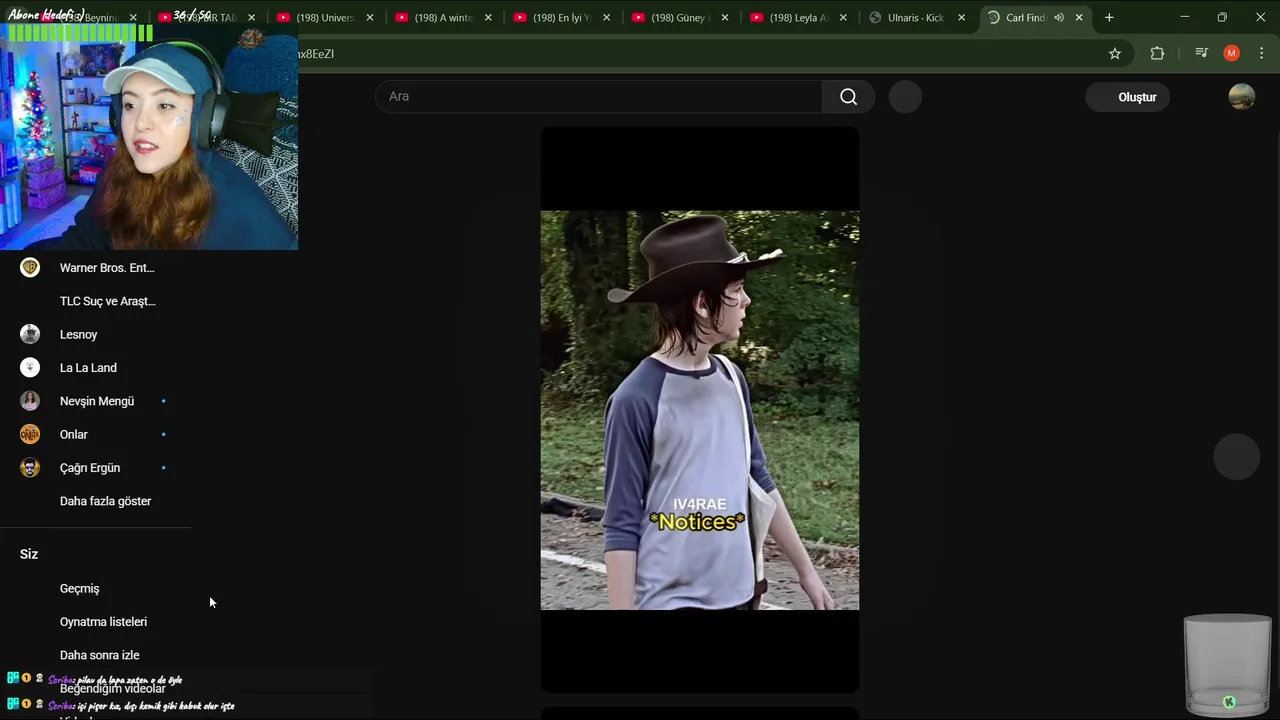
Task: Click the Warner Bros. channel logo icon
Action: point(30,268)
